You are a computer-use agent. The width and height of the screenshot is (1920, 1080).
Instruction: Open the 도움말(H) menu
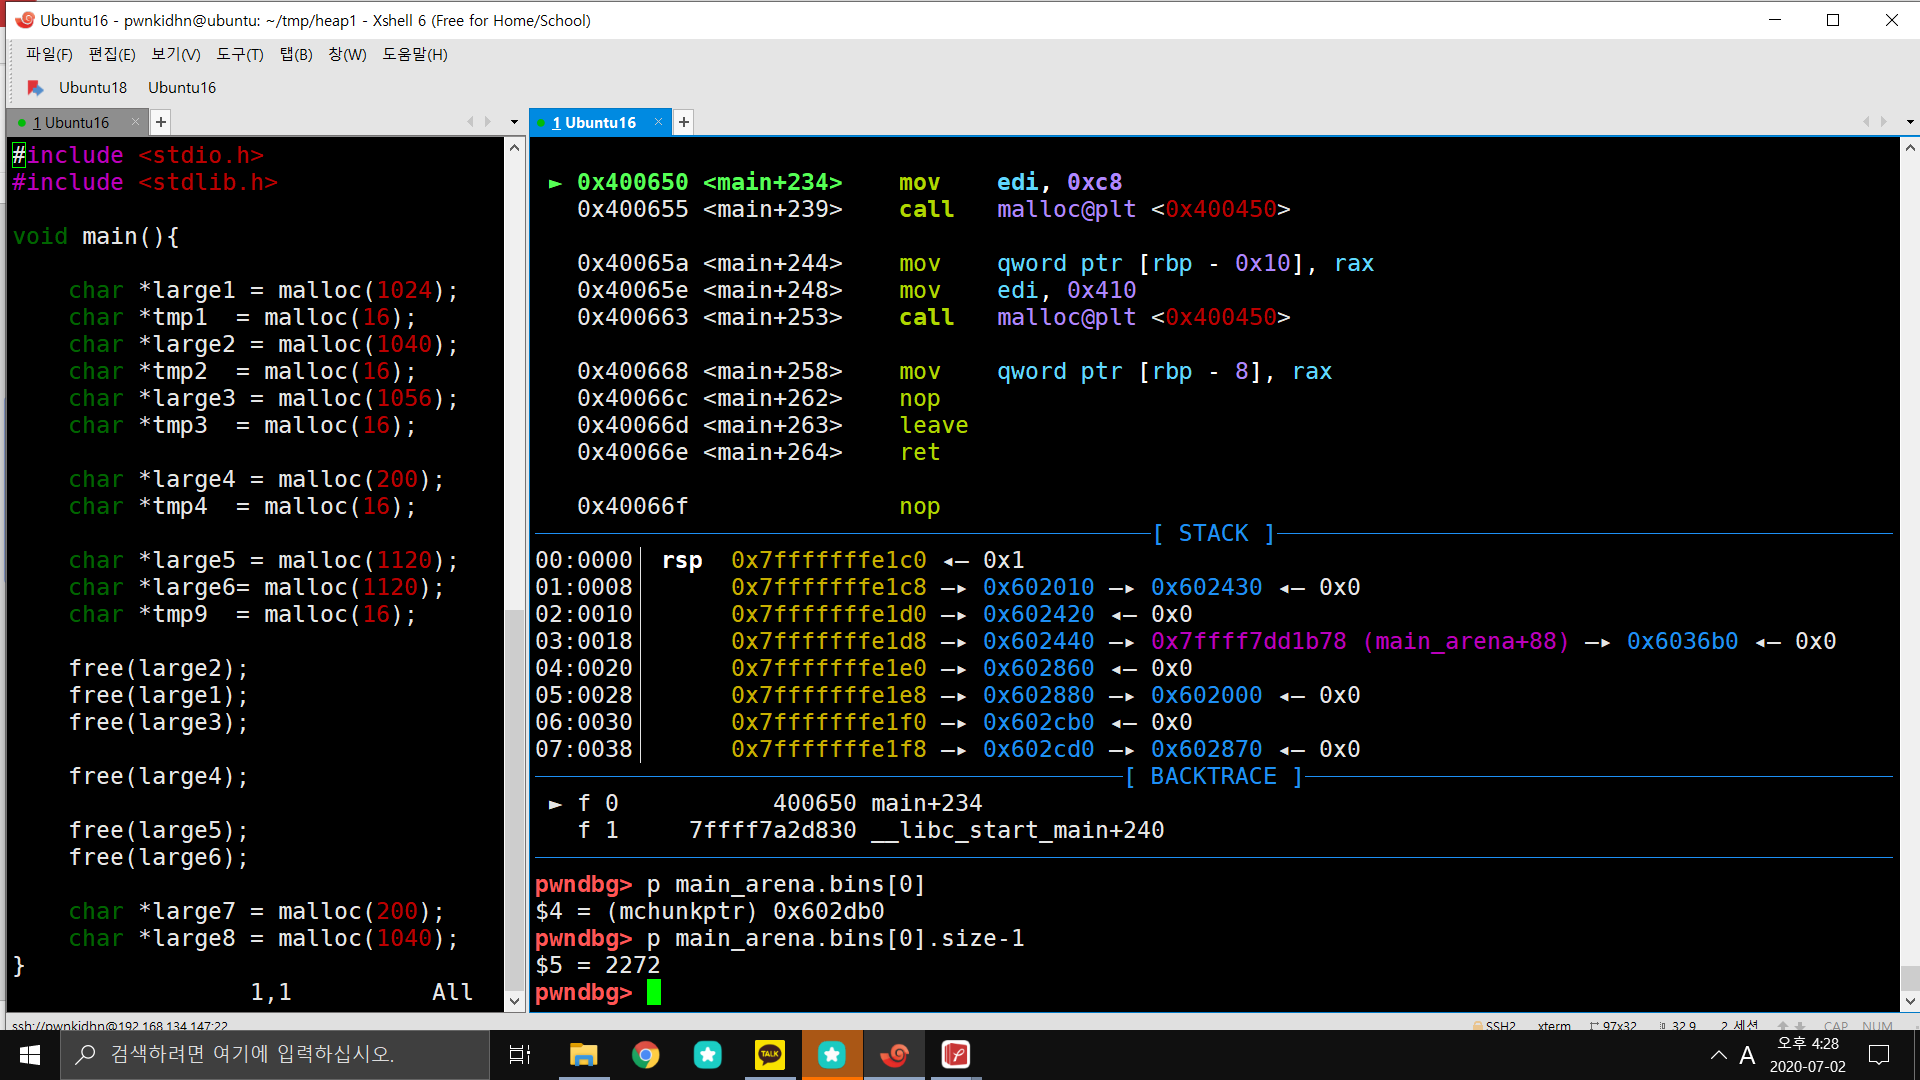[x=415, y=54]
